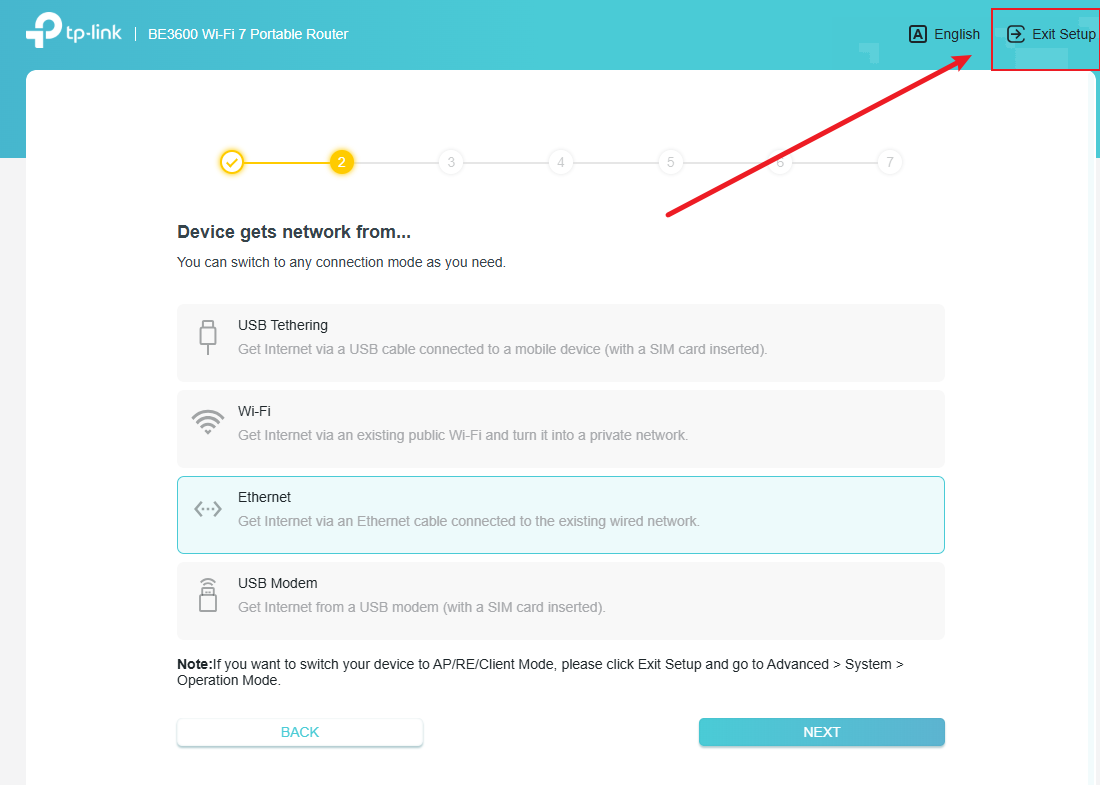The height and width of the screenshot is (785, 1100).
Task: Go back with the BACK button
Action: [299, 732]
